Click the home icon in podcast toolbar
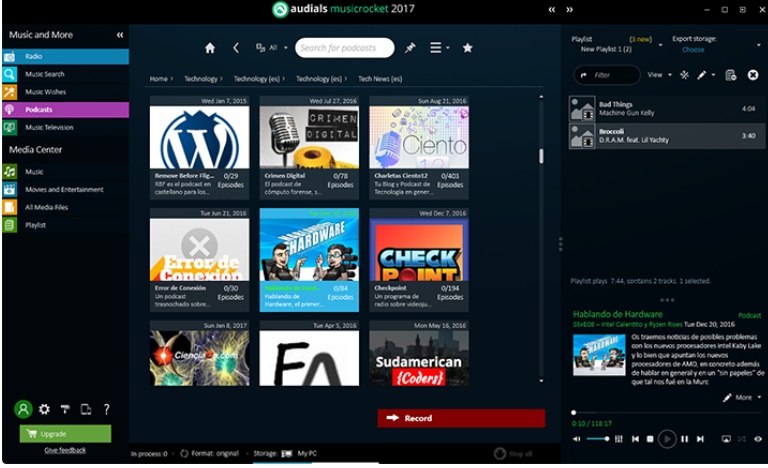 click(x=210, y=48)
